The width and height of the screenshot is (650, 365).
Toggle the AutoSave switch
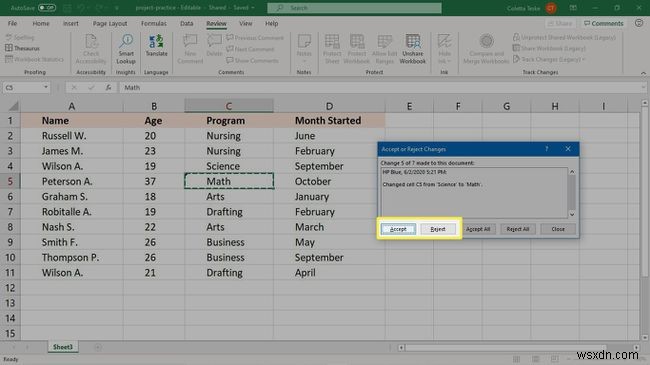(47, 8)
